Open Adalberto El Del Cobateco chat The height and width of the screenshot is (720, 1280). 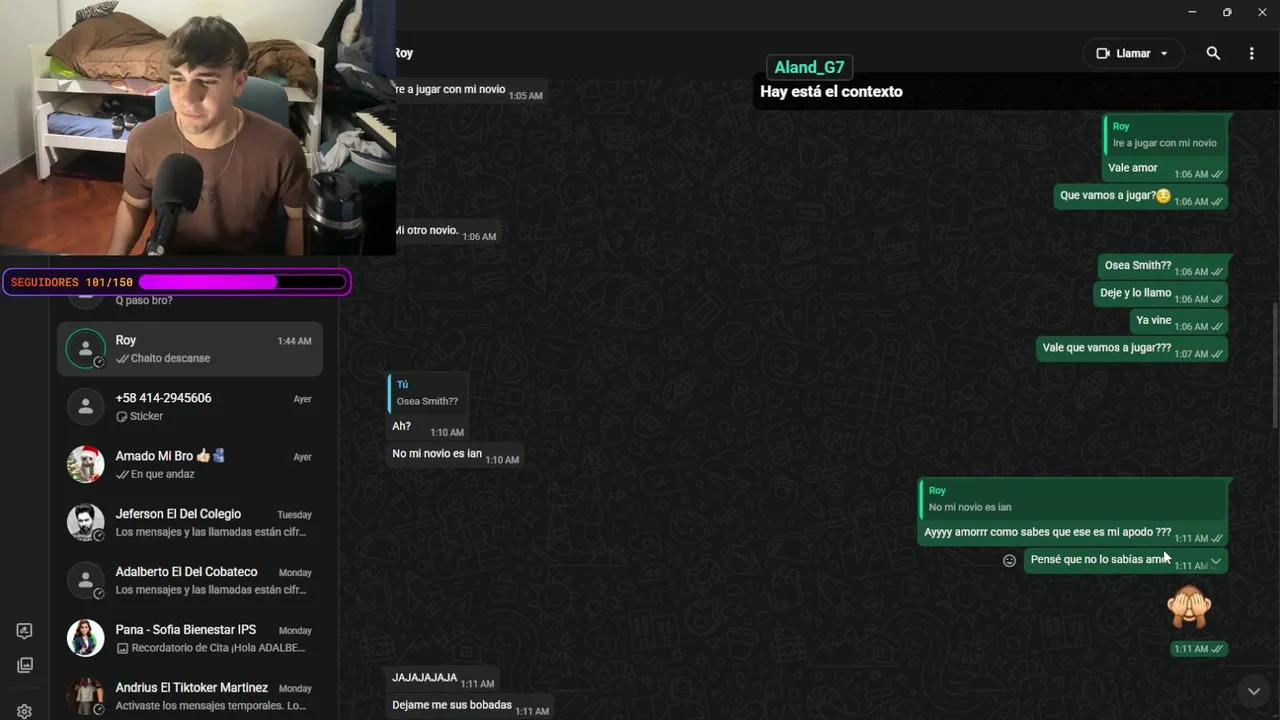[190, 581]
